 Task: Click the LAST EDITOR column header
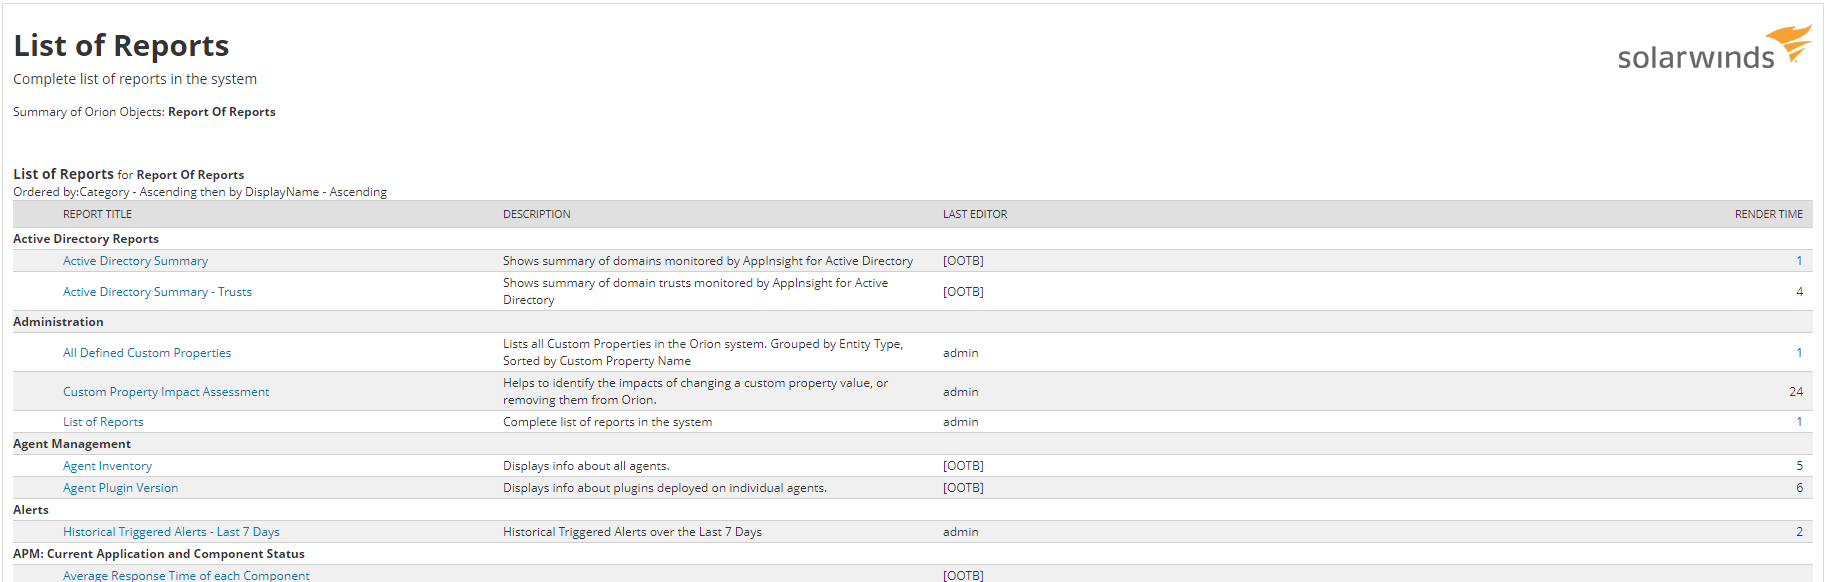(975, 214)
